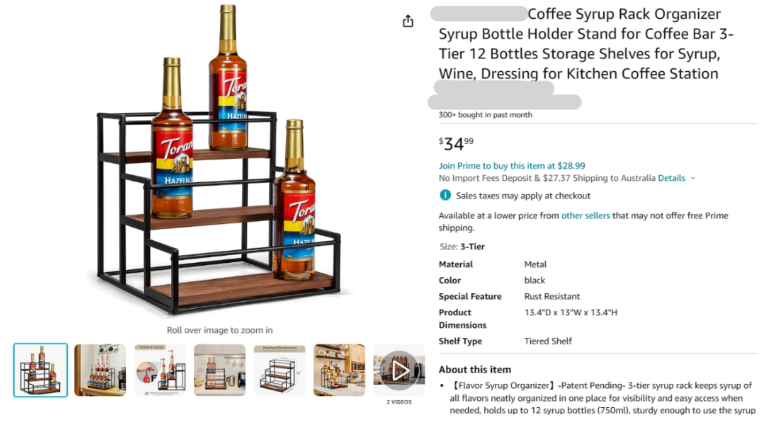This screenshot has width=763, height=422.
Task: Click the 2 VIDEOS label
Action: [x=399, y=402]
